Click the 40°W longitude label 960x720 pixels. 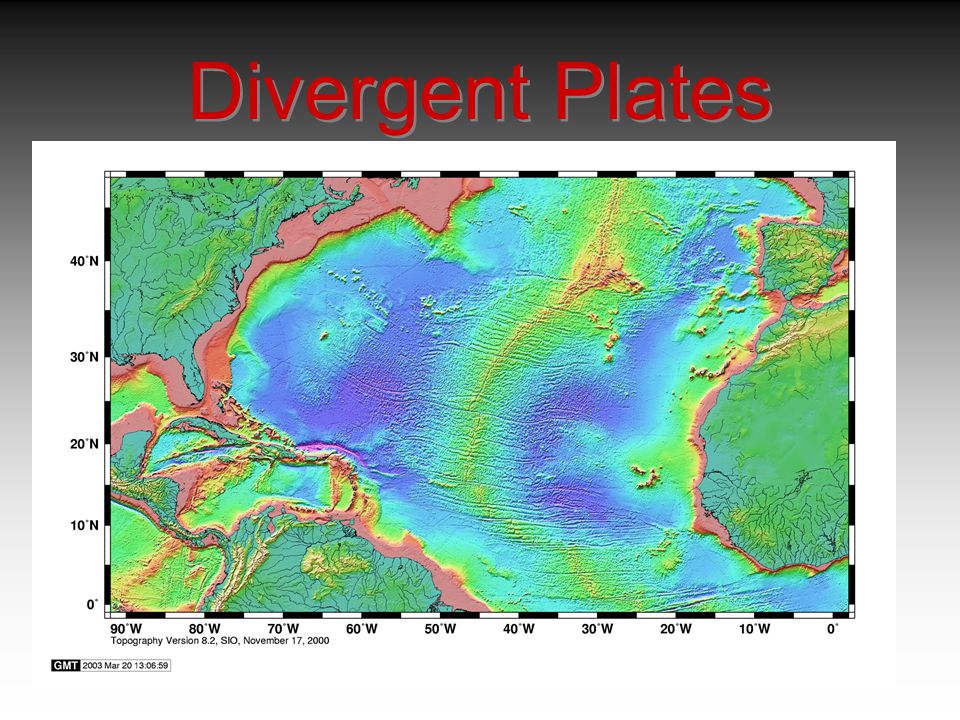519,629
